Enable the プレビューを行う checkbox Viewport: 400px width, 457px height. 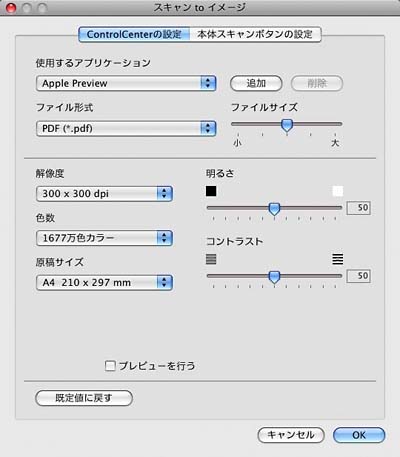[110, 366]
